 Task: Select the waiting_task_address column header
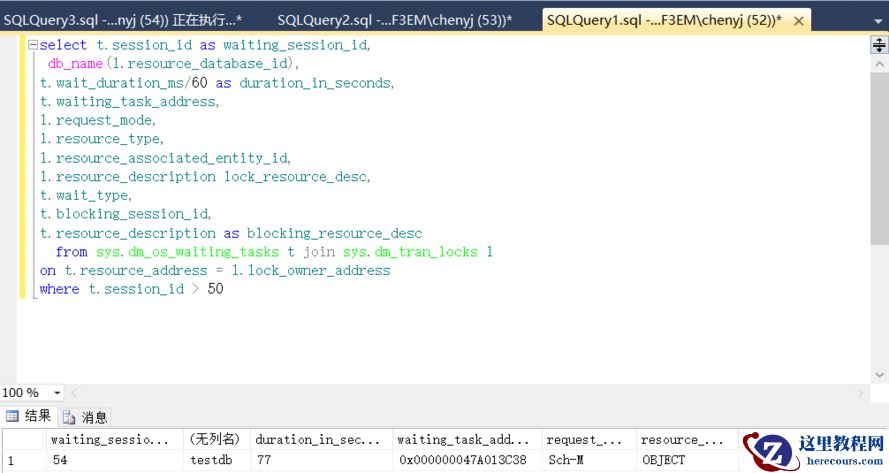coord(463,439)
